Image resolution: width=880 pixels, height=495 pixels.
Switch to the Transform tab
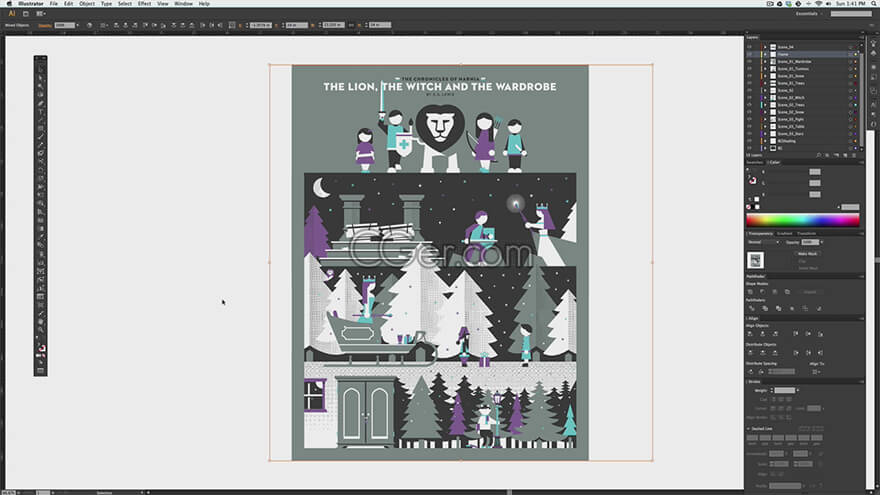pos(806,233)
